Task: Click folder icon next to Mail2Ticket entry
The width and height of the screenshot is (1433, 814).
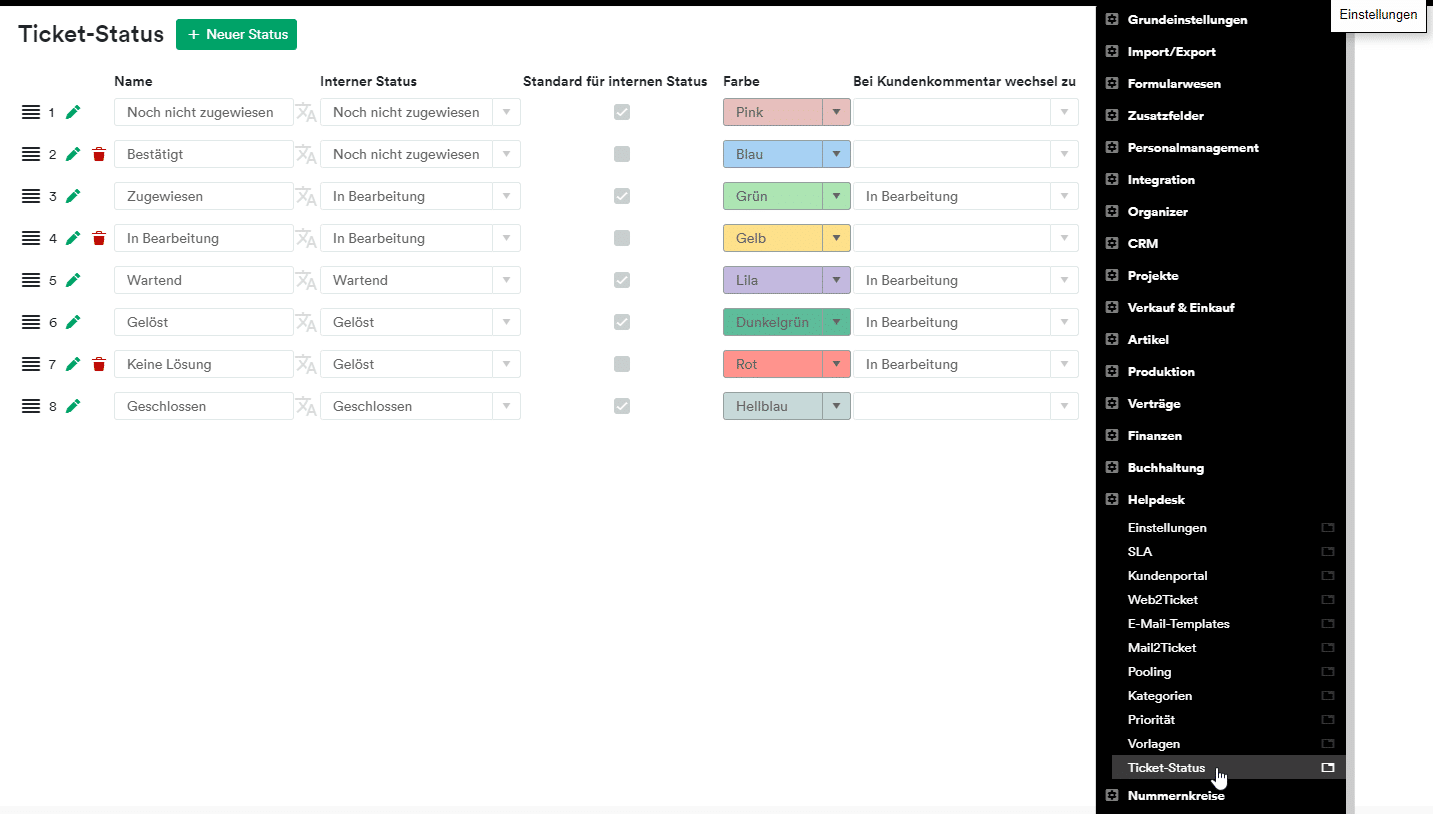Action: [x=1328, y=648]
